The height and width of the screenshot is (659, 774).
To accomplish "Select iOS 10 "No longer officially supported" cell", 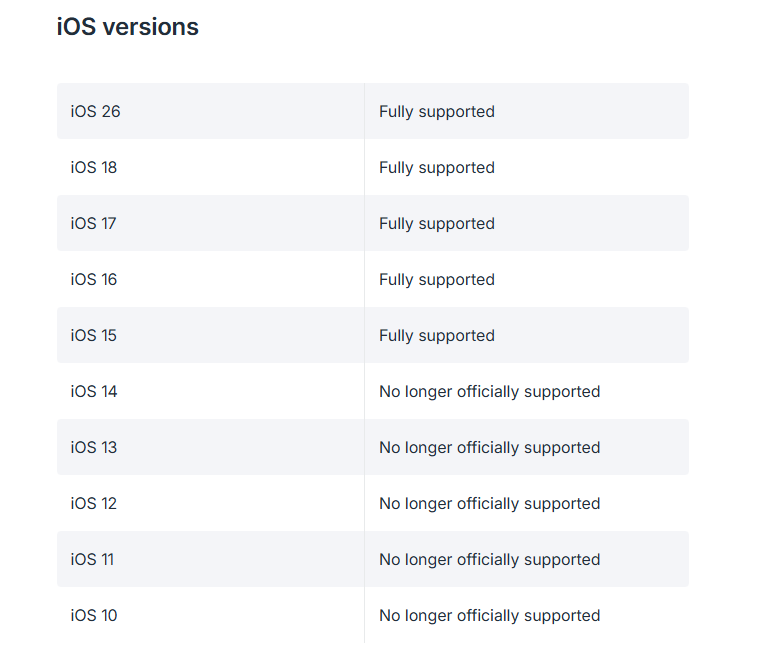I will point(489,615).
